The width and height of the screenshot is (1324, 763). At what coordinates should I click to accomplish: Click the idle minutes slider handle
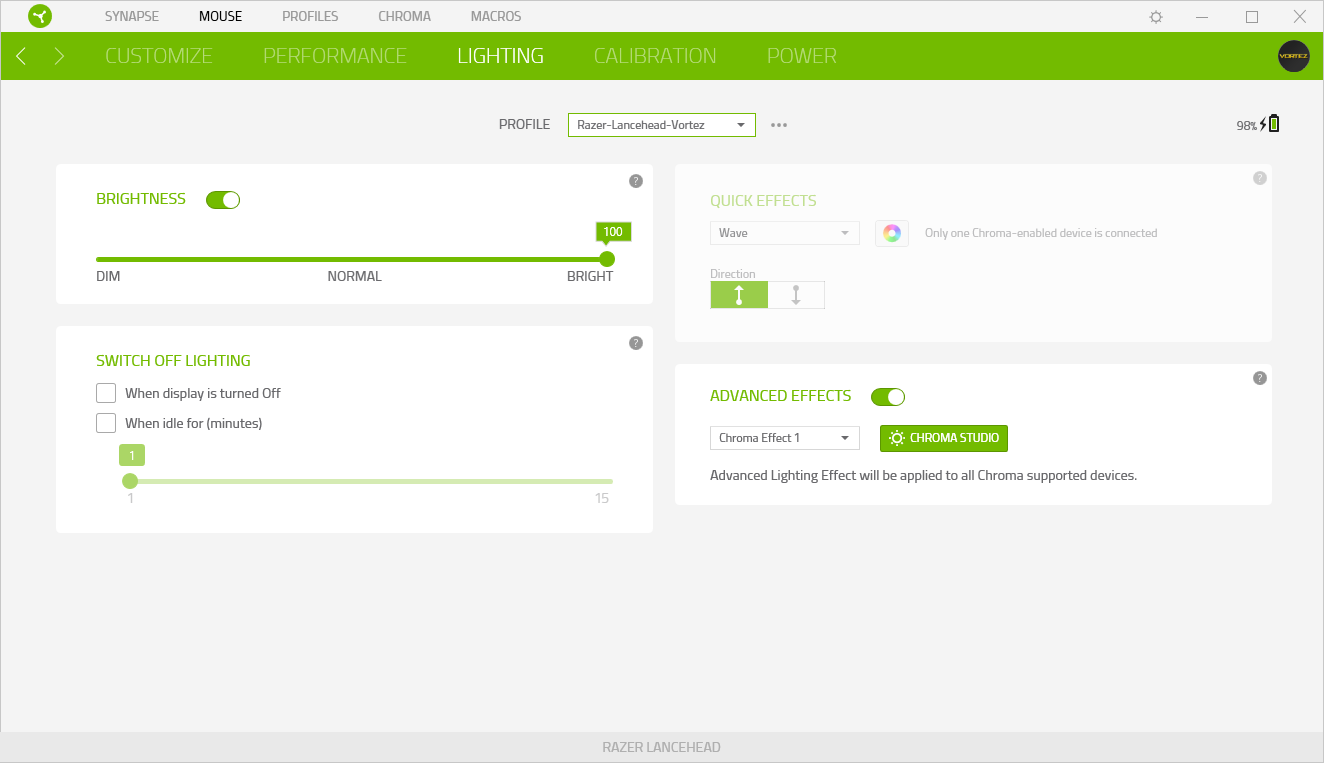coord(130,481)
